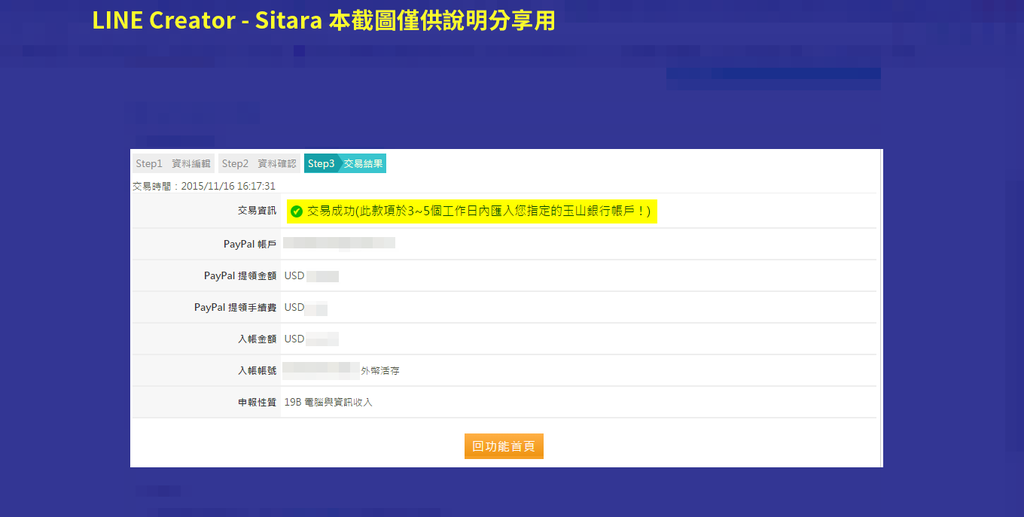
Task: Click the PayPal 帳戶 label
Action: point(249,244)
